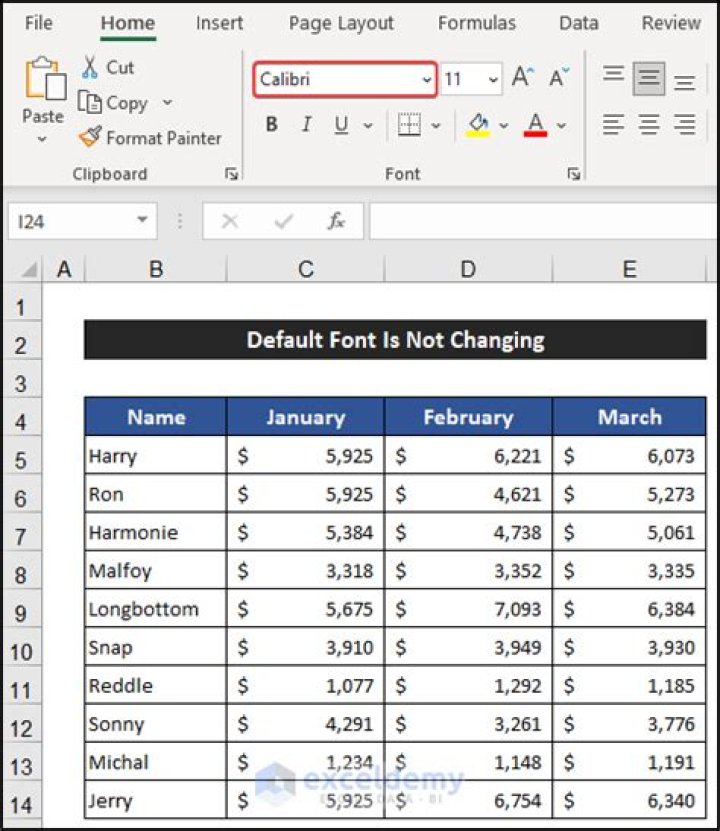Select column D header
The image size is (720, 831).
click(468, 269)
